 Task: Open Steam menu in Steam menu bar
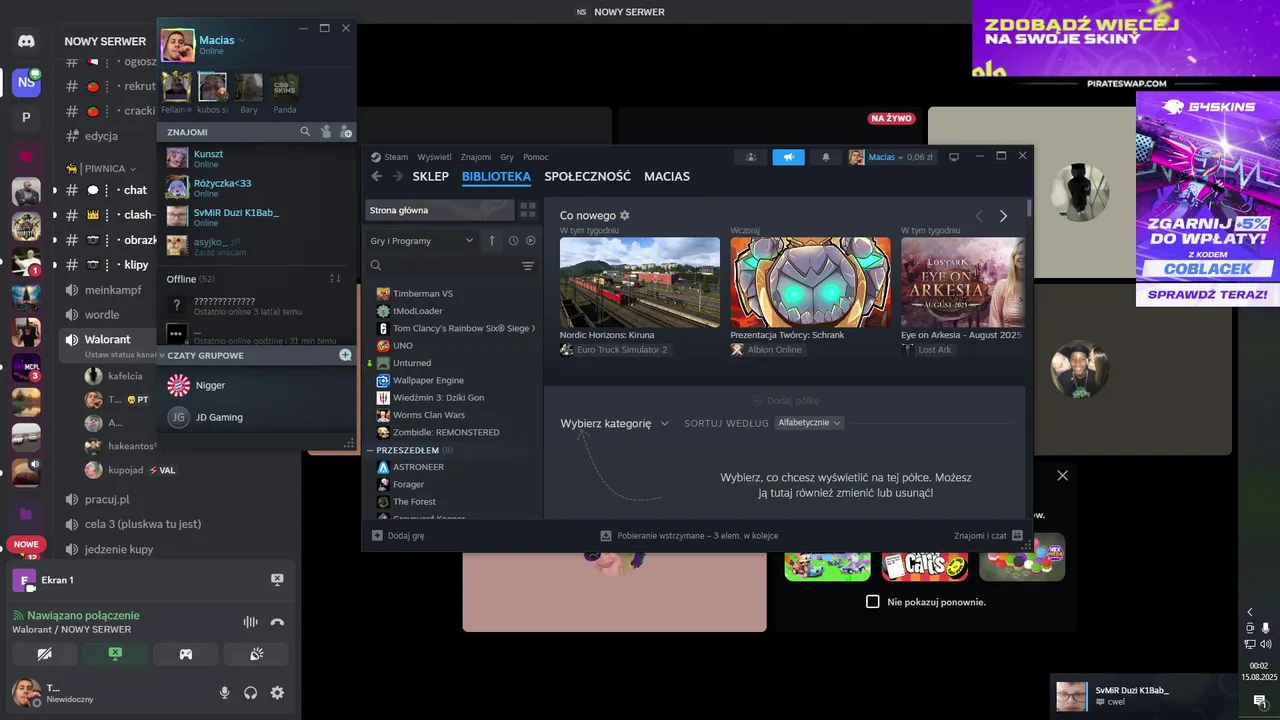point(396,157)
